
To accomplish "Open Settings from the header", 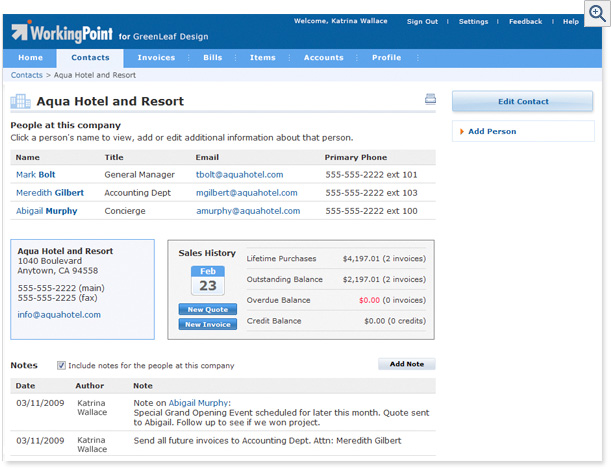I will pos(473,22).
